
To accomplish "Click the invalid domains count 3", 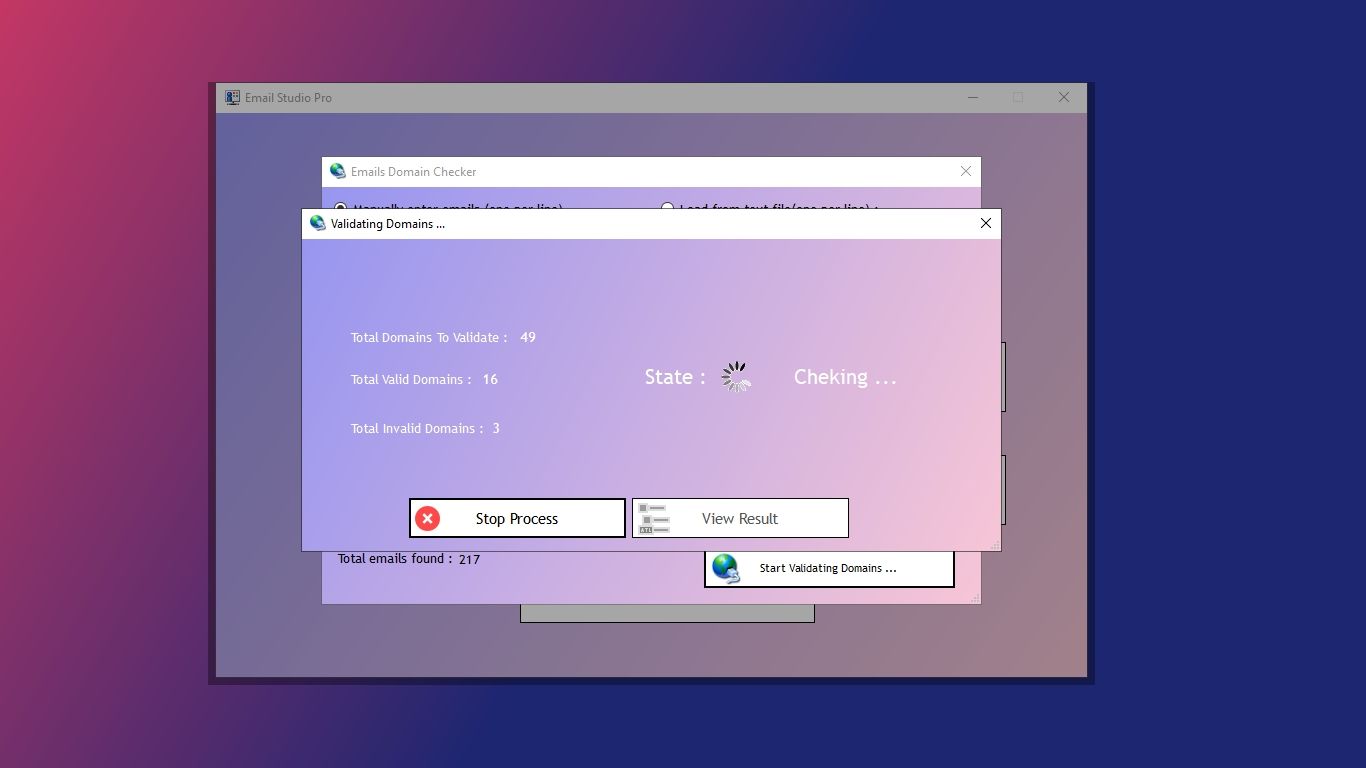I will pos(496,429).
